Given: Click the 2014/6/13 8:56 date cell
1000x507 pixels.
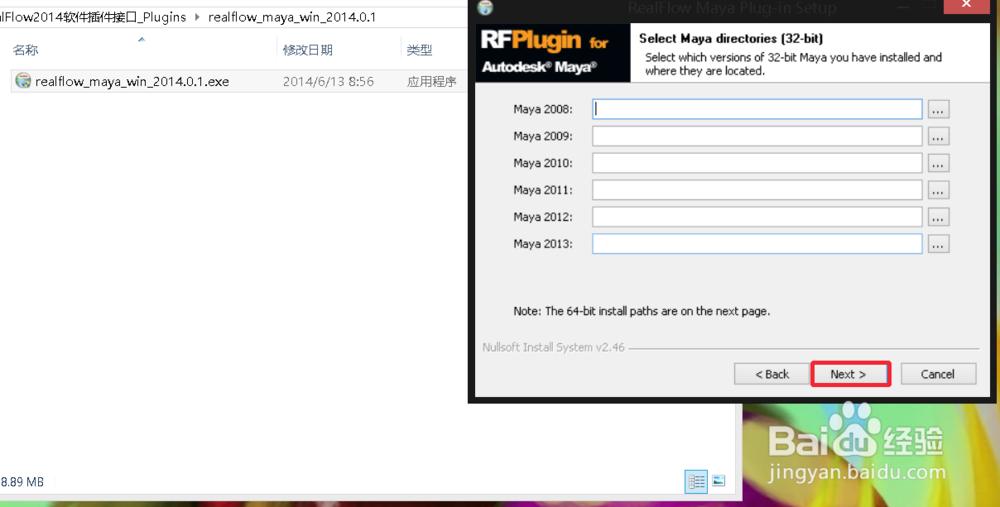Looking at the screenshot, I should 328,82.
